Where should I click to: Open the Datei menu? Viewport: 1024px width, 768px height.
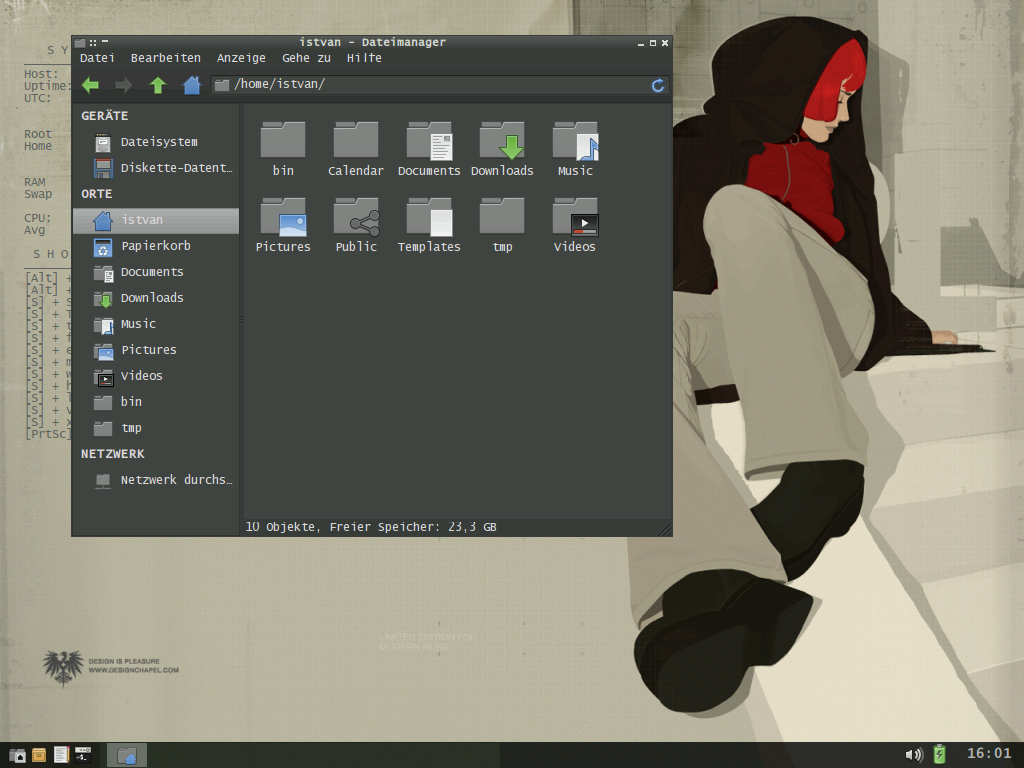click(97, 58)
